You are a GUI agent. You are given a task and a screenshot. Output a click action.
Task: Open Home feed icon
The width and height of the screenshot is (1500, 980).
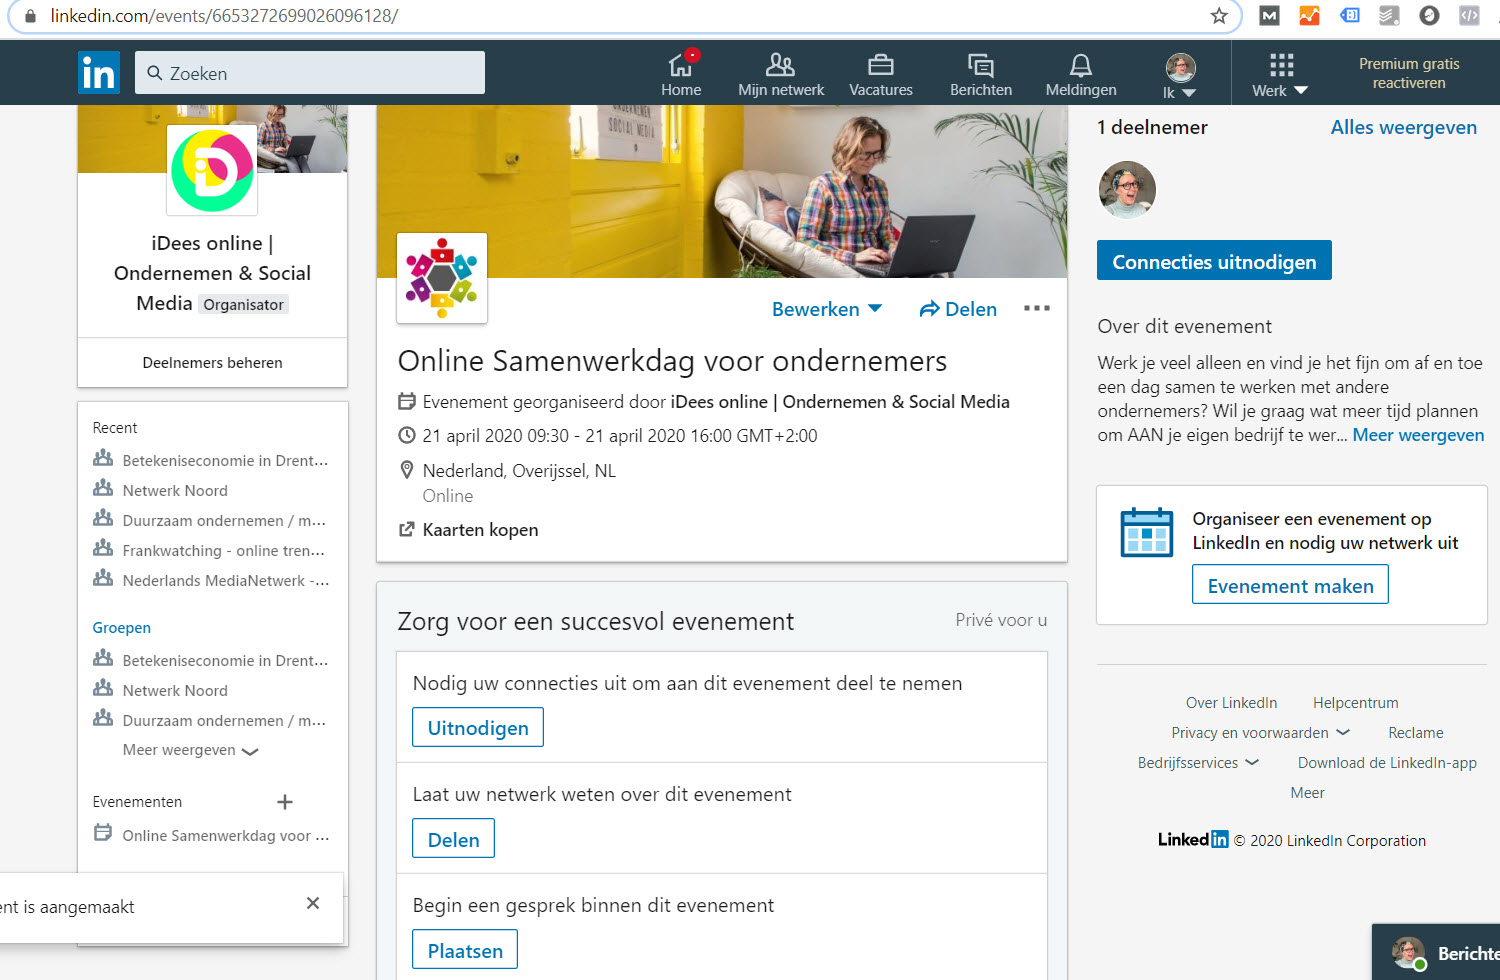pyautogui.click(x=681, y=66)
